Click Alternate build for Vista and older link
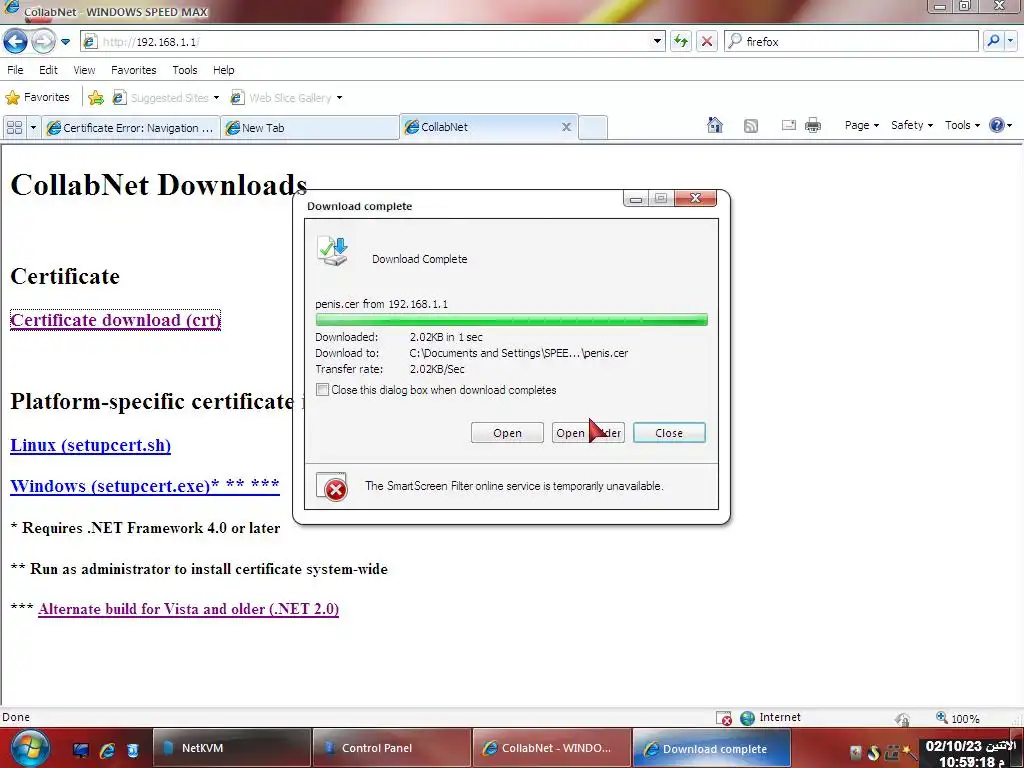1024x768 pixels. [x=188, y=609]
